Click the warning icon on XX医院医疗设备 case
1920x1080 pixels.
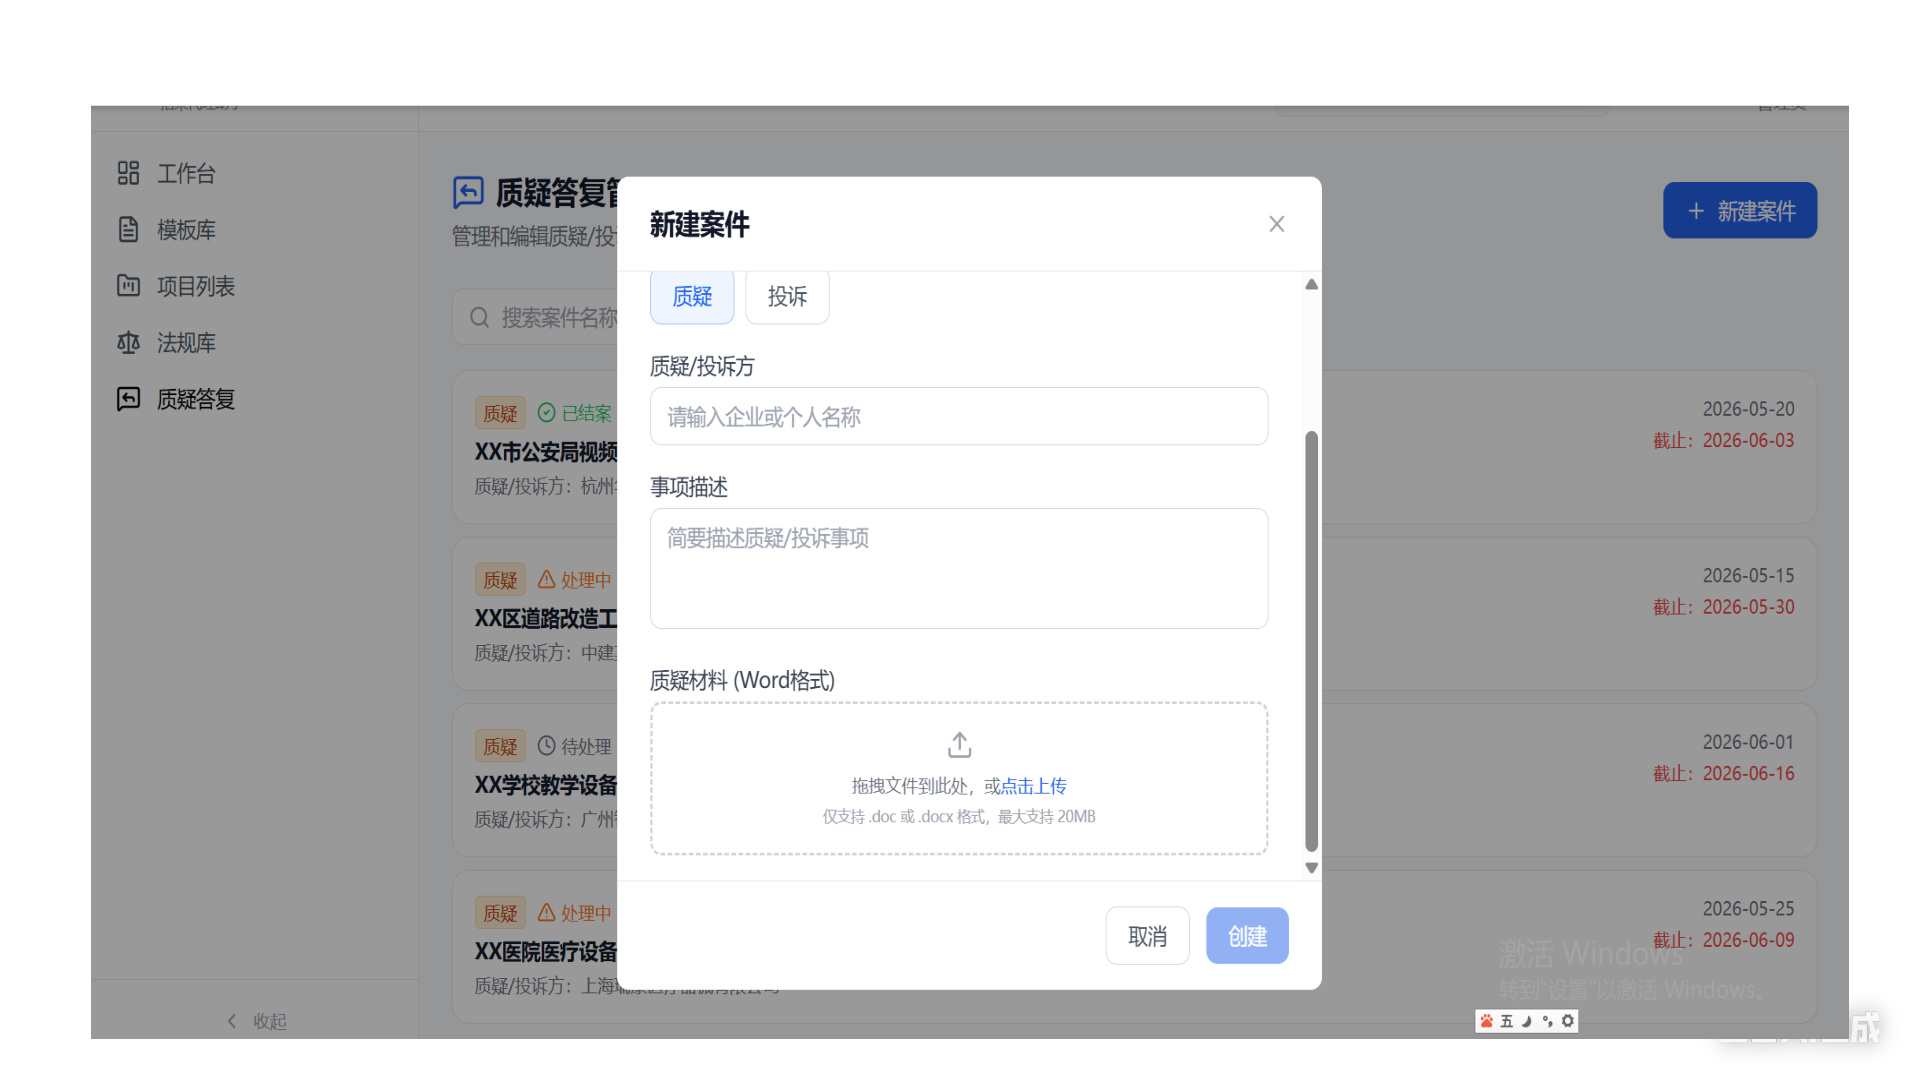pos(546,912)
